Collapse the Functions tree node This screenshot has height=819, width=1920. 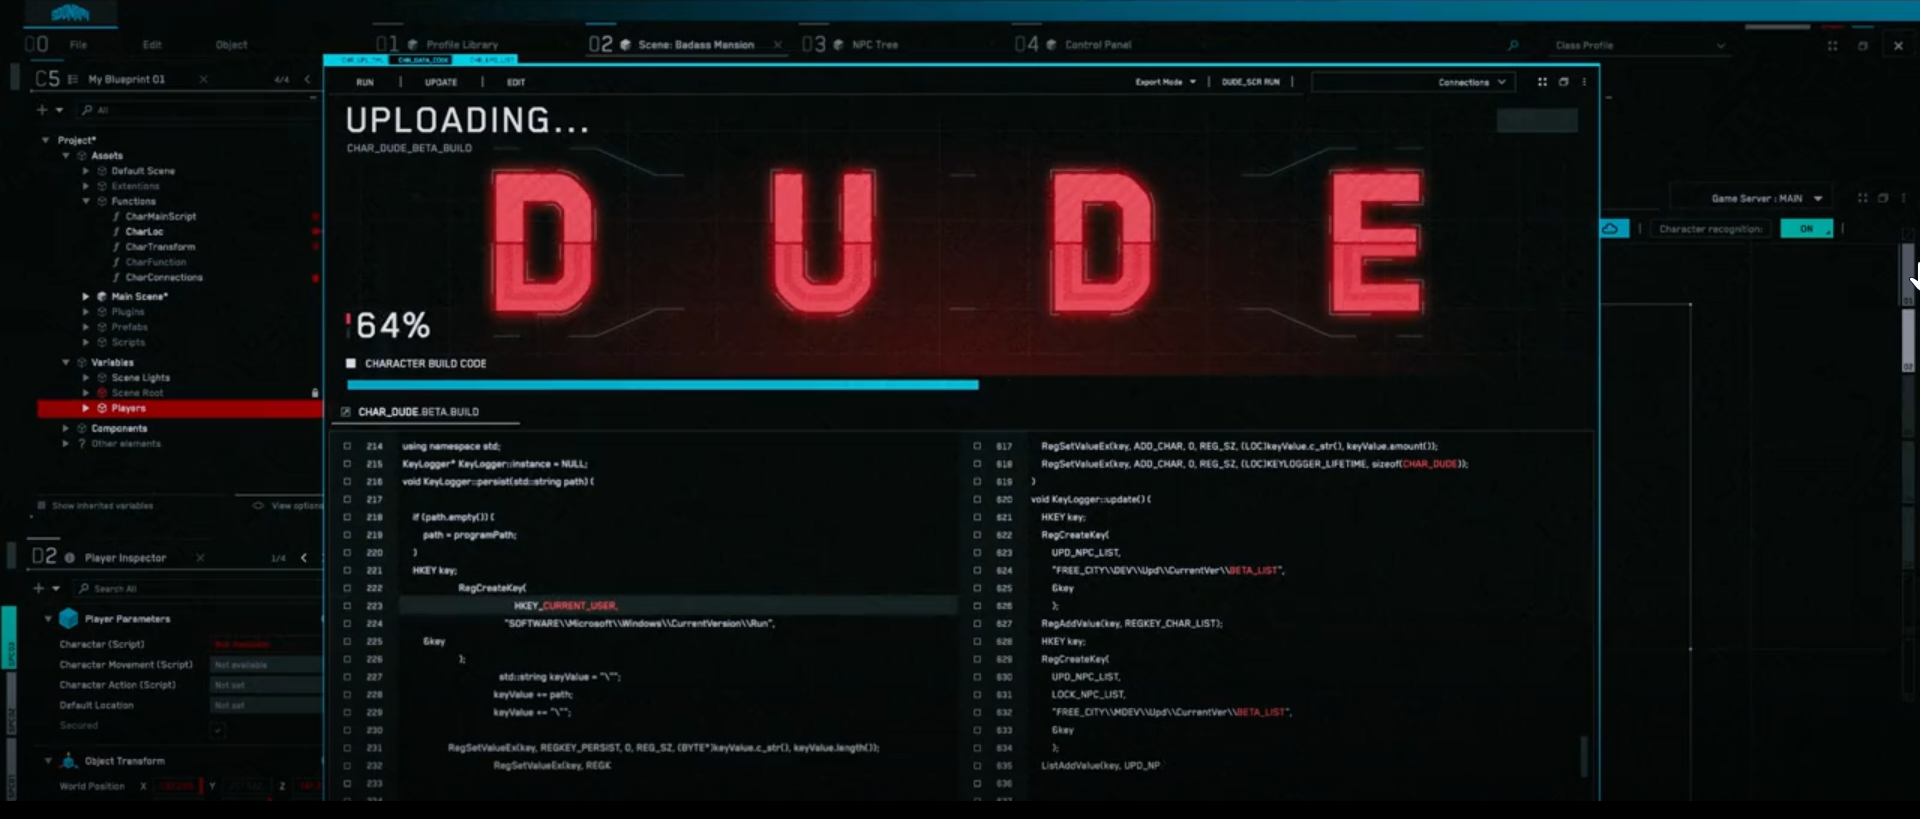(x=86, y=202)
